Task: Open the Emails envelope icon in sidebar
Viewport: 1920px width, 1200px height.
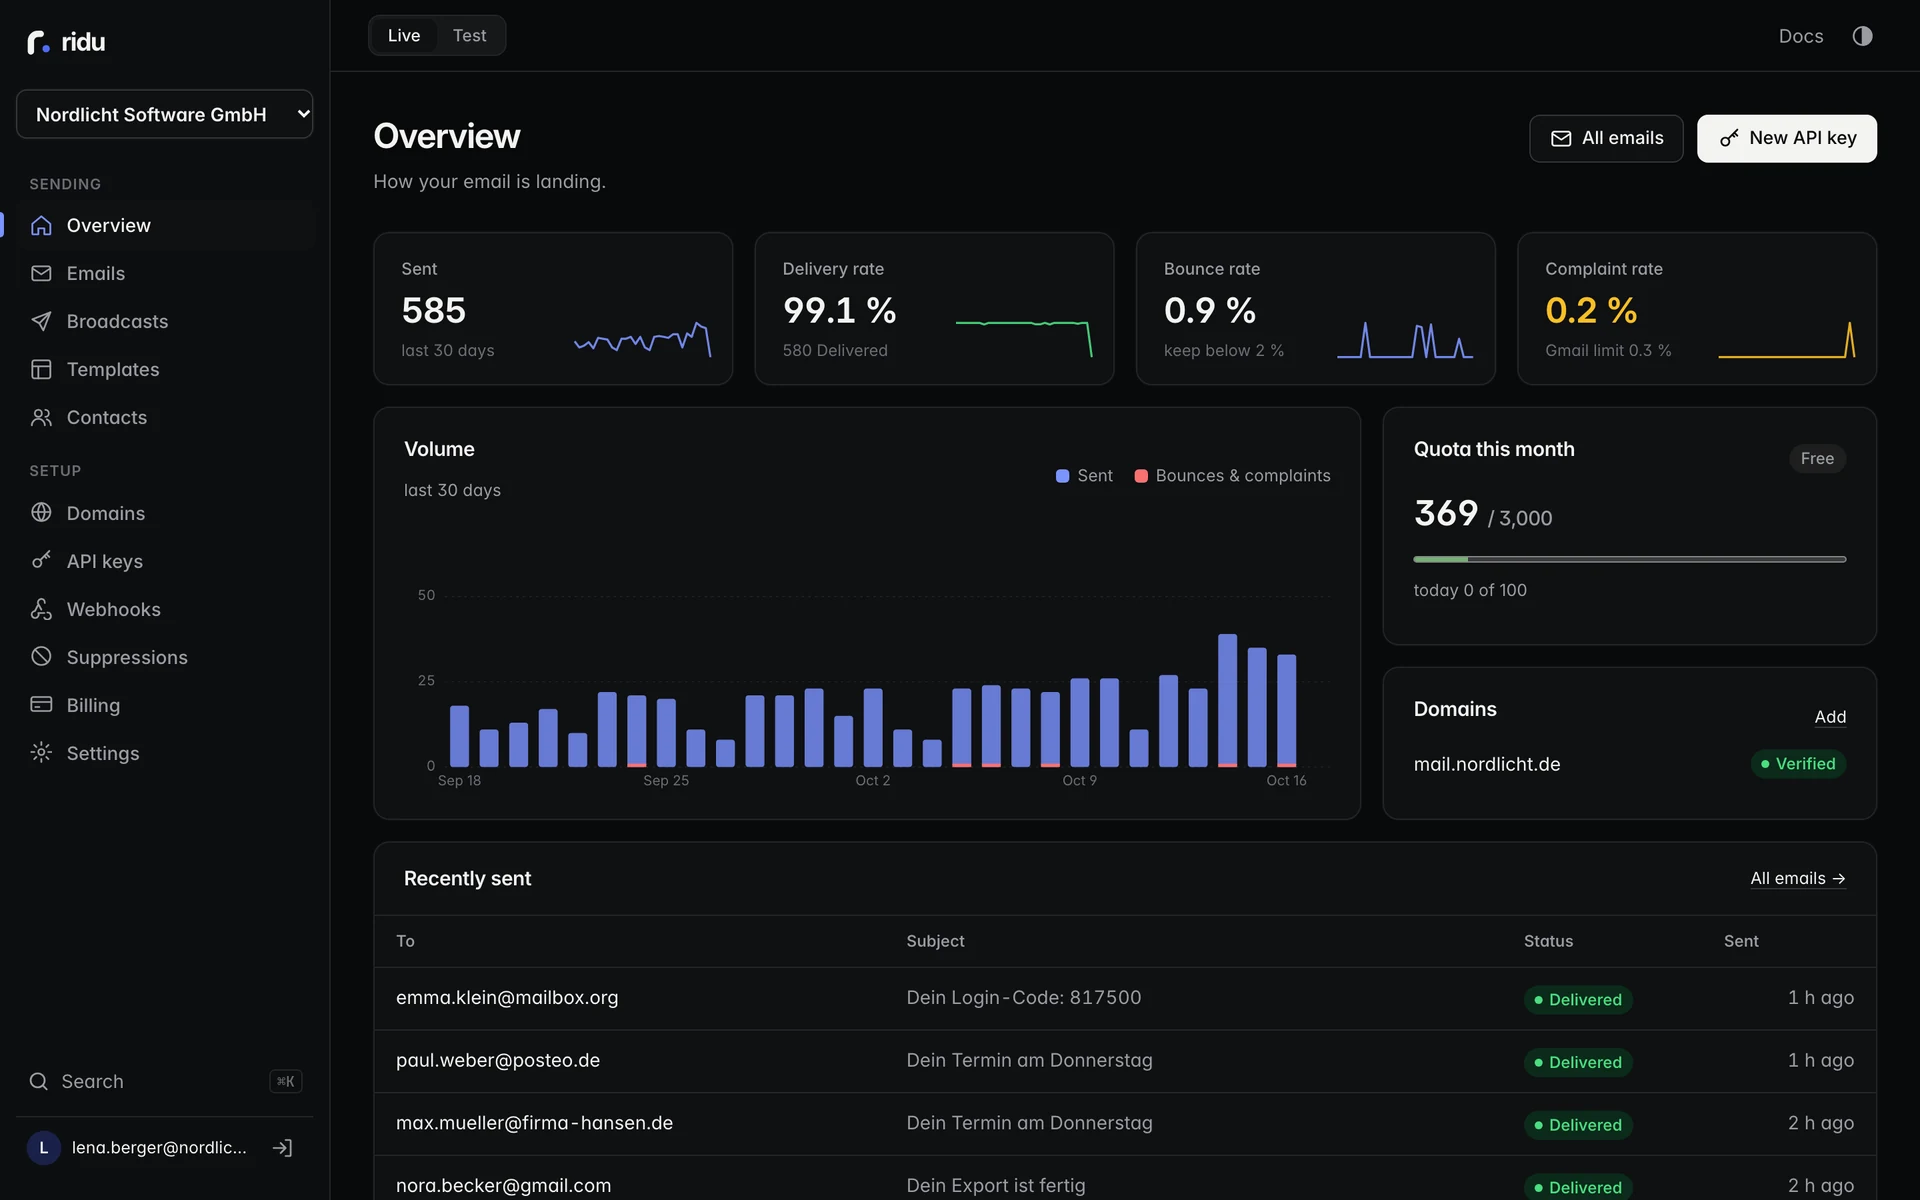Action: pyautogui.click(x=41, y=273)
